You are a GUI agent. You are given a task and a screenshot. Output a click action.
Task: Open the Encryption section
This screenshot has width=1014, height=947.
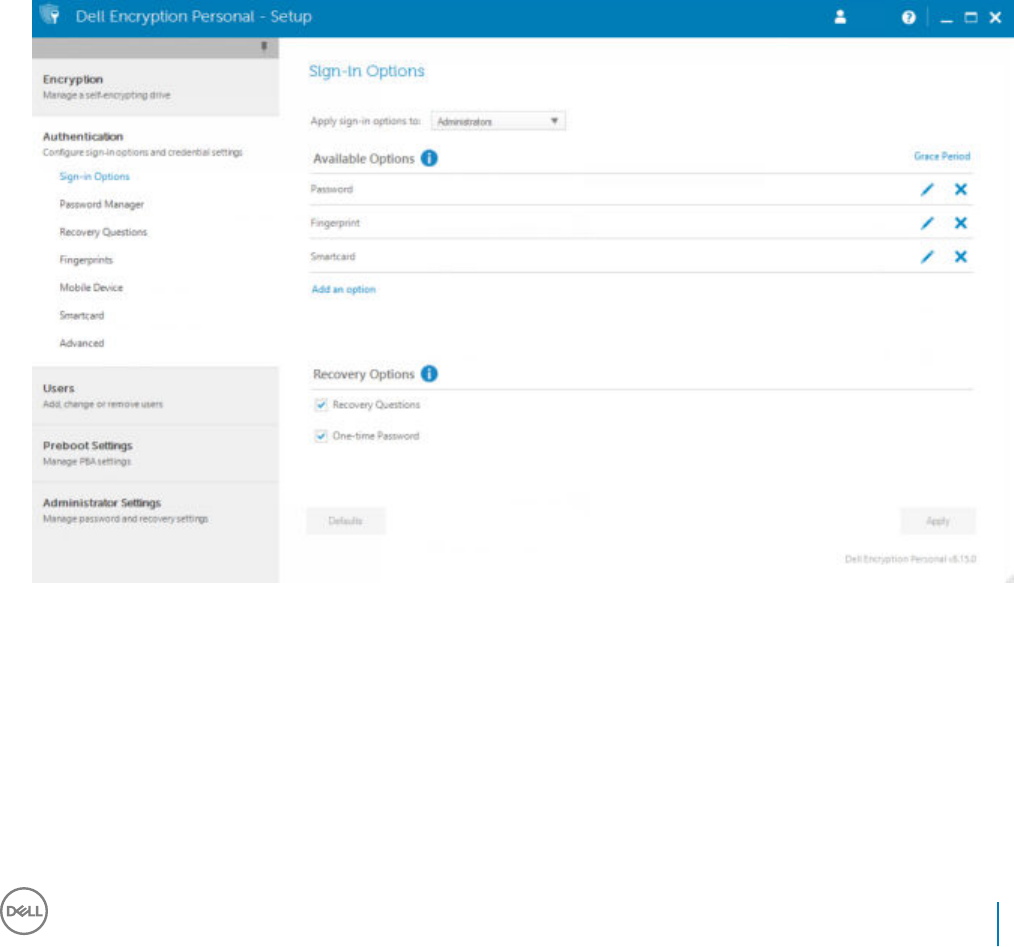[x=155, y=87]
